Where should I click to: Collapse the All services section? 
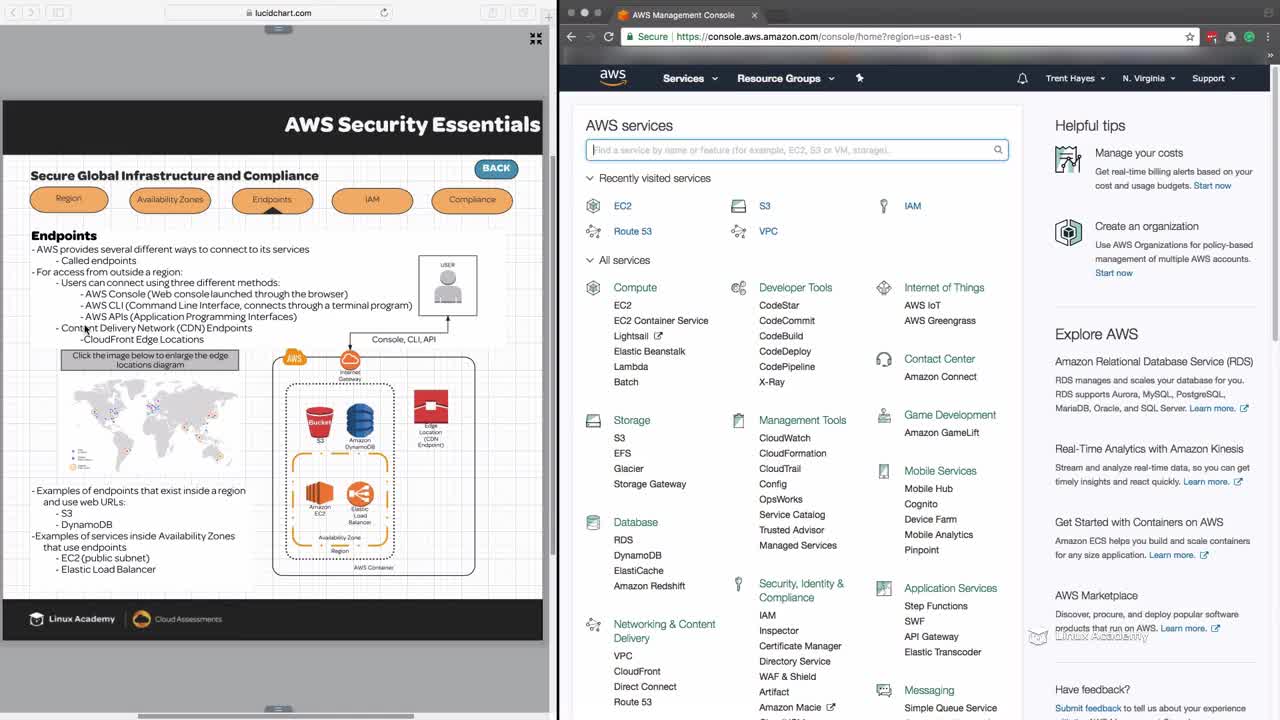coord(590,260)
